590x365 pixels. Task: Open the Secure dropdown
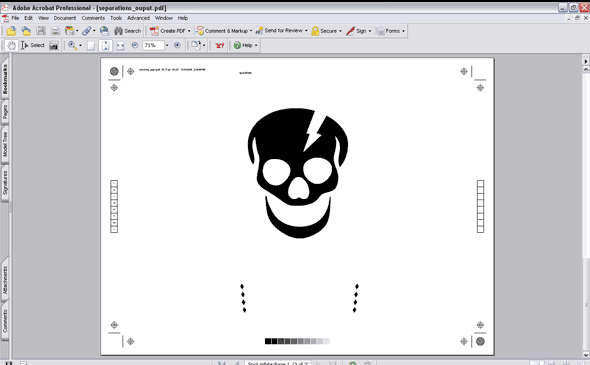click(340, 31)
